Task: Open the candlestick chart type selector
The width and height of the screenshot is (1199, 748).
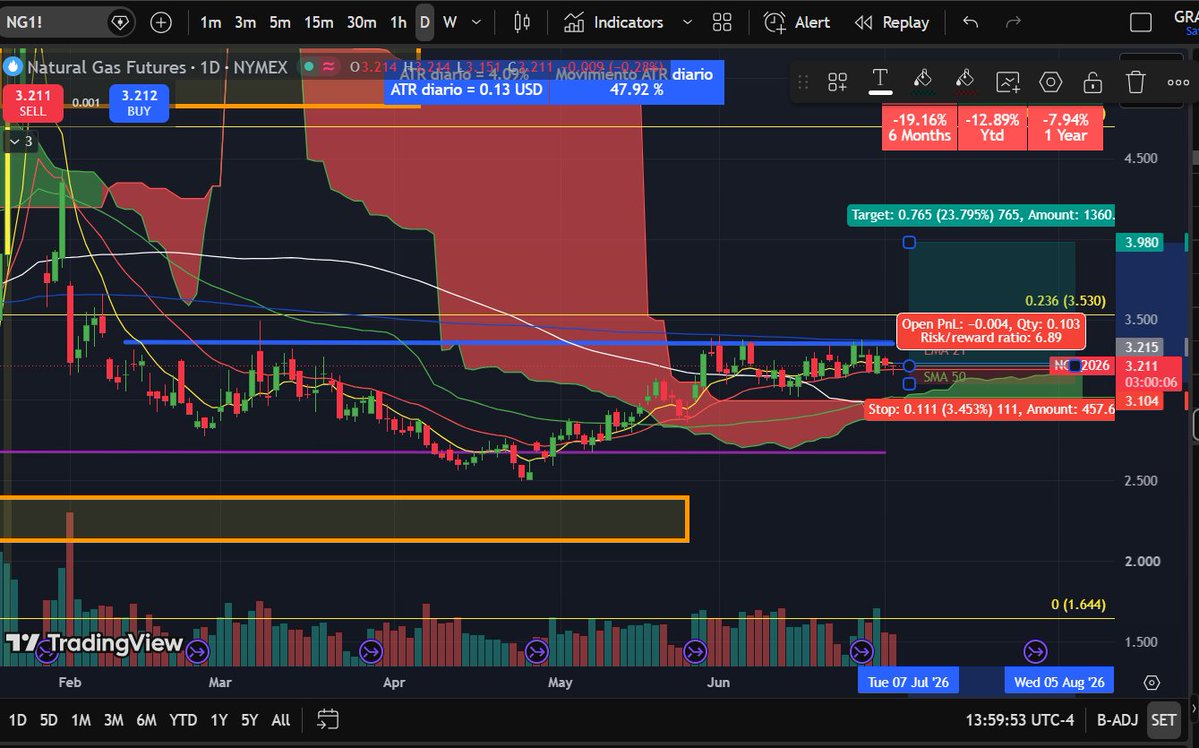Action: click(x=522, y=22)
